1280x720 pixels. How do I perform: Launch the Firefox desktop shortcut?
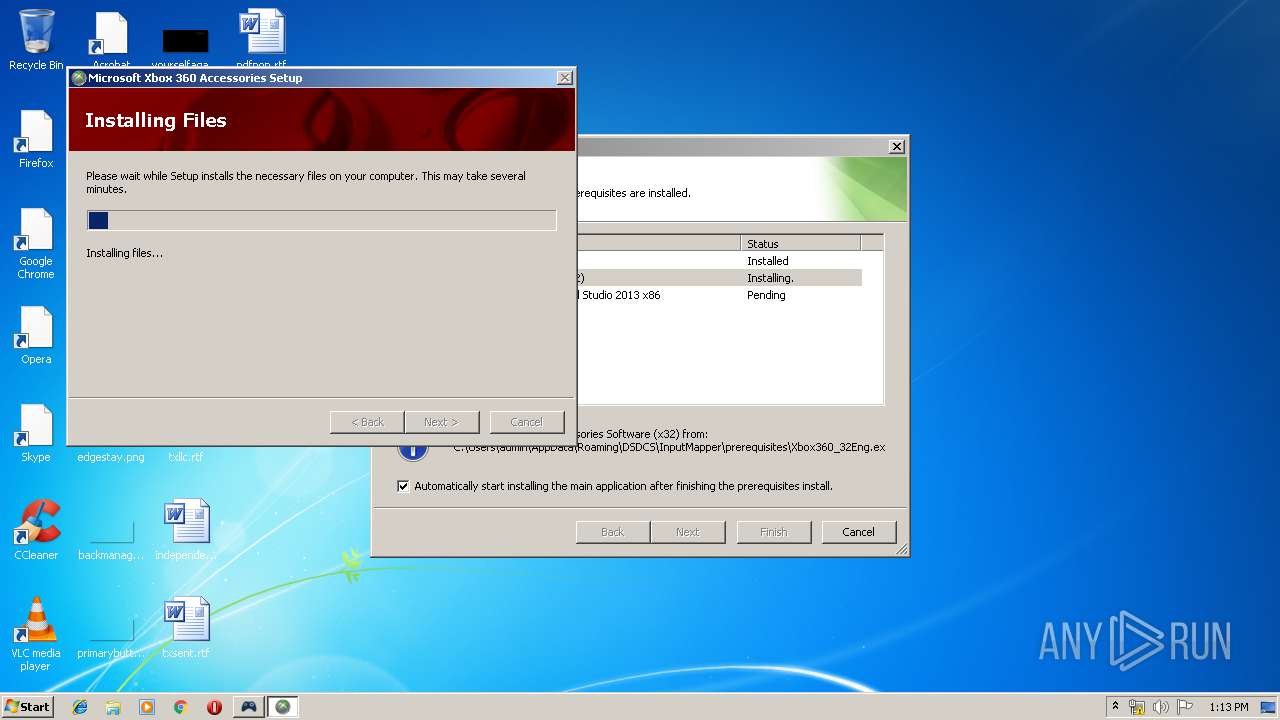(x=36, y=139)
